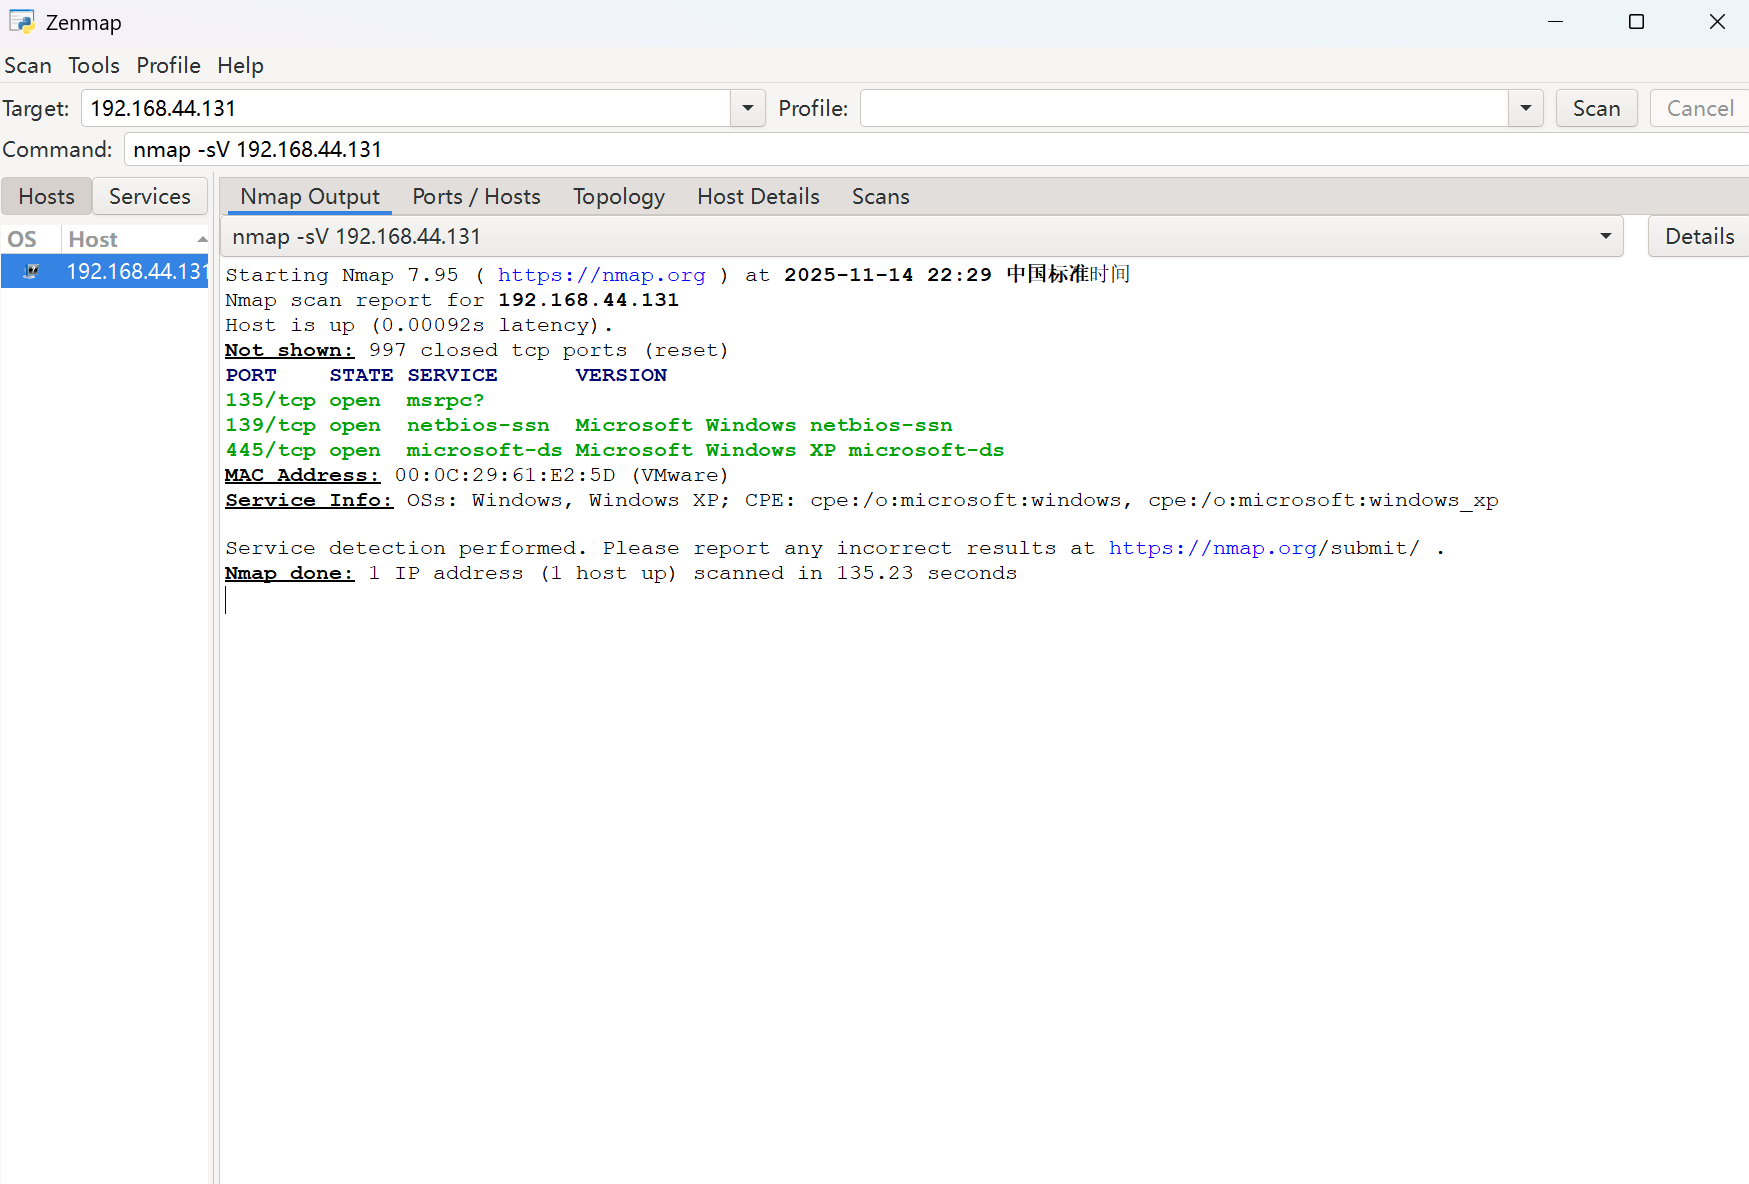Switch to the Hosts panel button
This screenshot has width=1749, height=1184.
coord(47,196)
